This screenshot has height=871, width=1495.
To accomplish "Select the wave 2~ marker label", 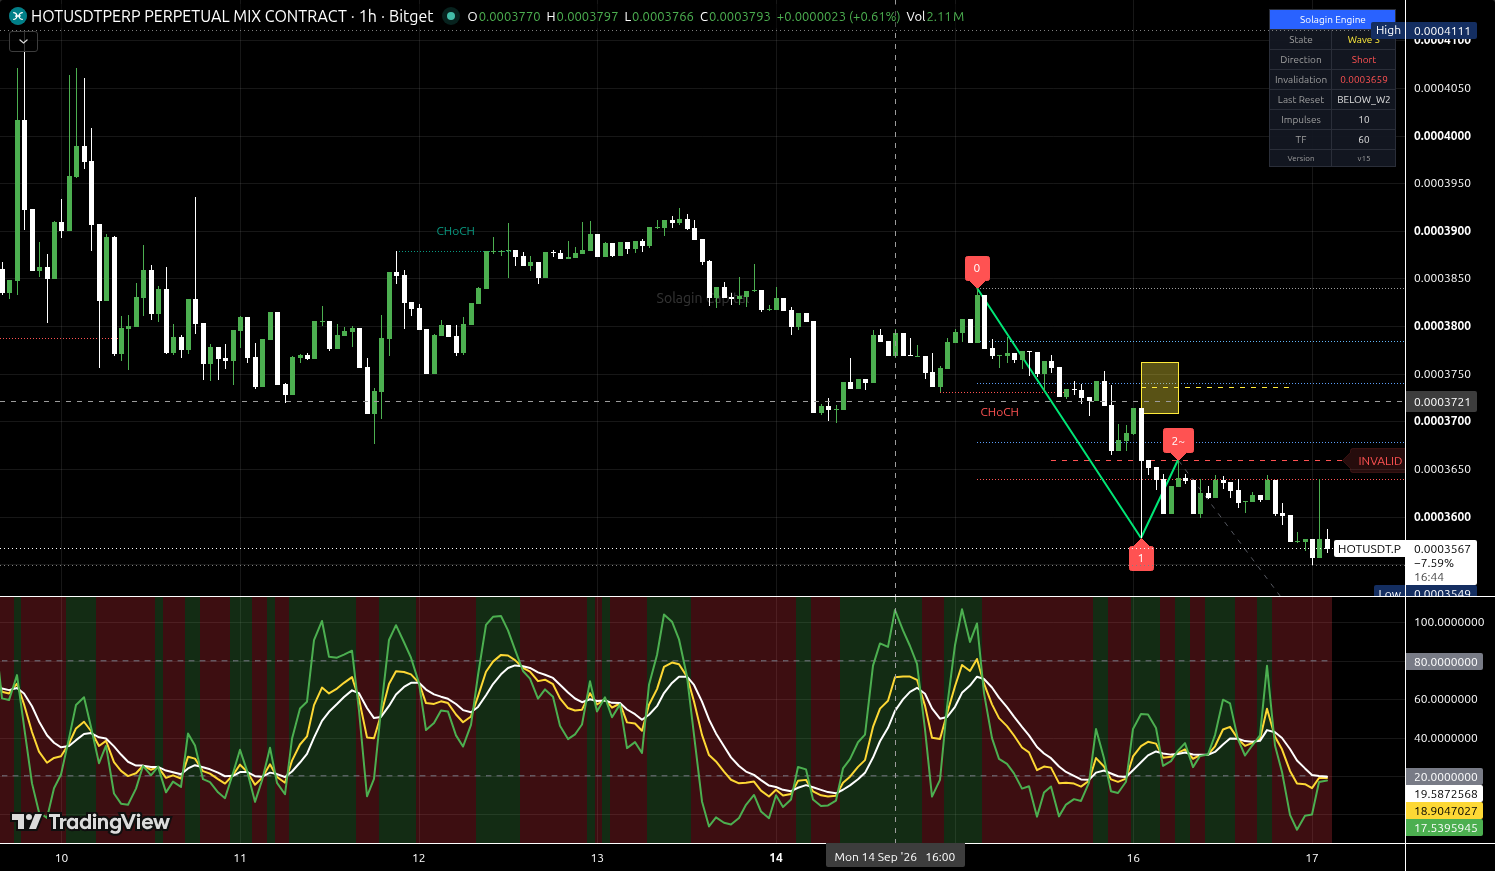I will tap(1178, 441).
